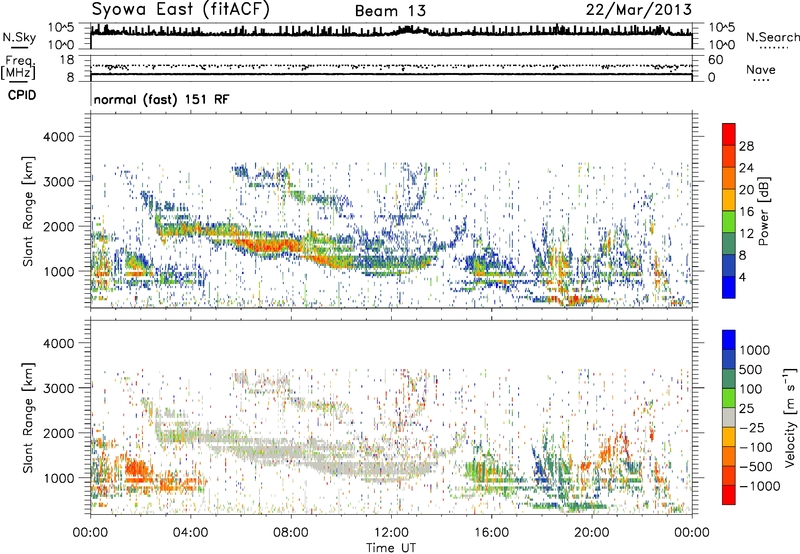The width and height of the screenshot is (800, 554).
Task: Click the 'CPID' label
Action: pos(22,95)
